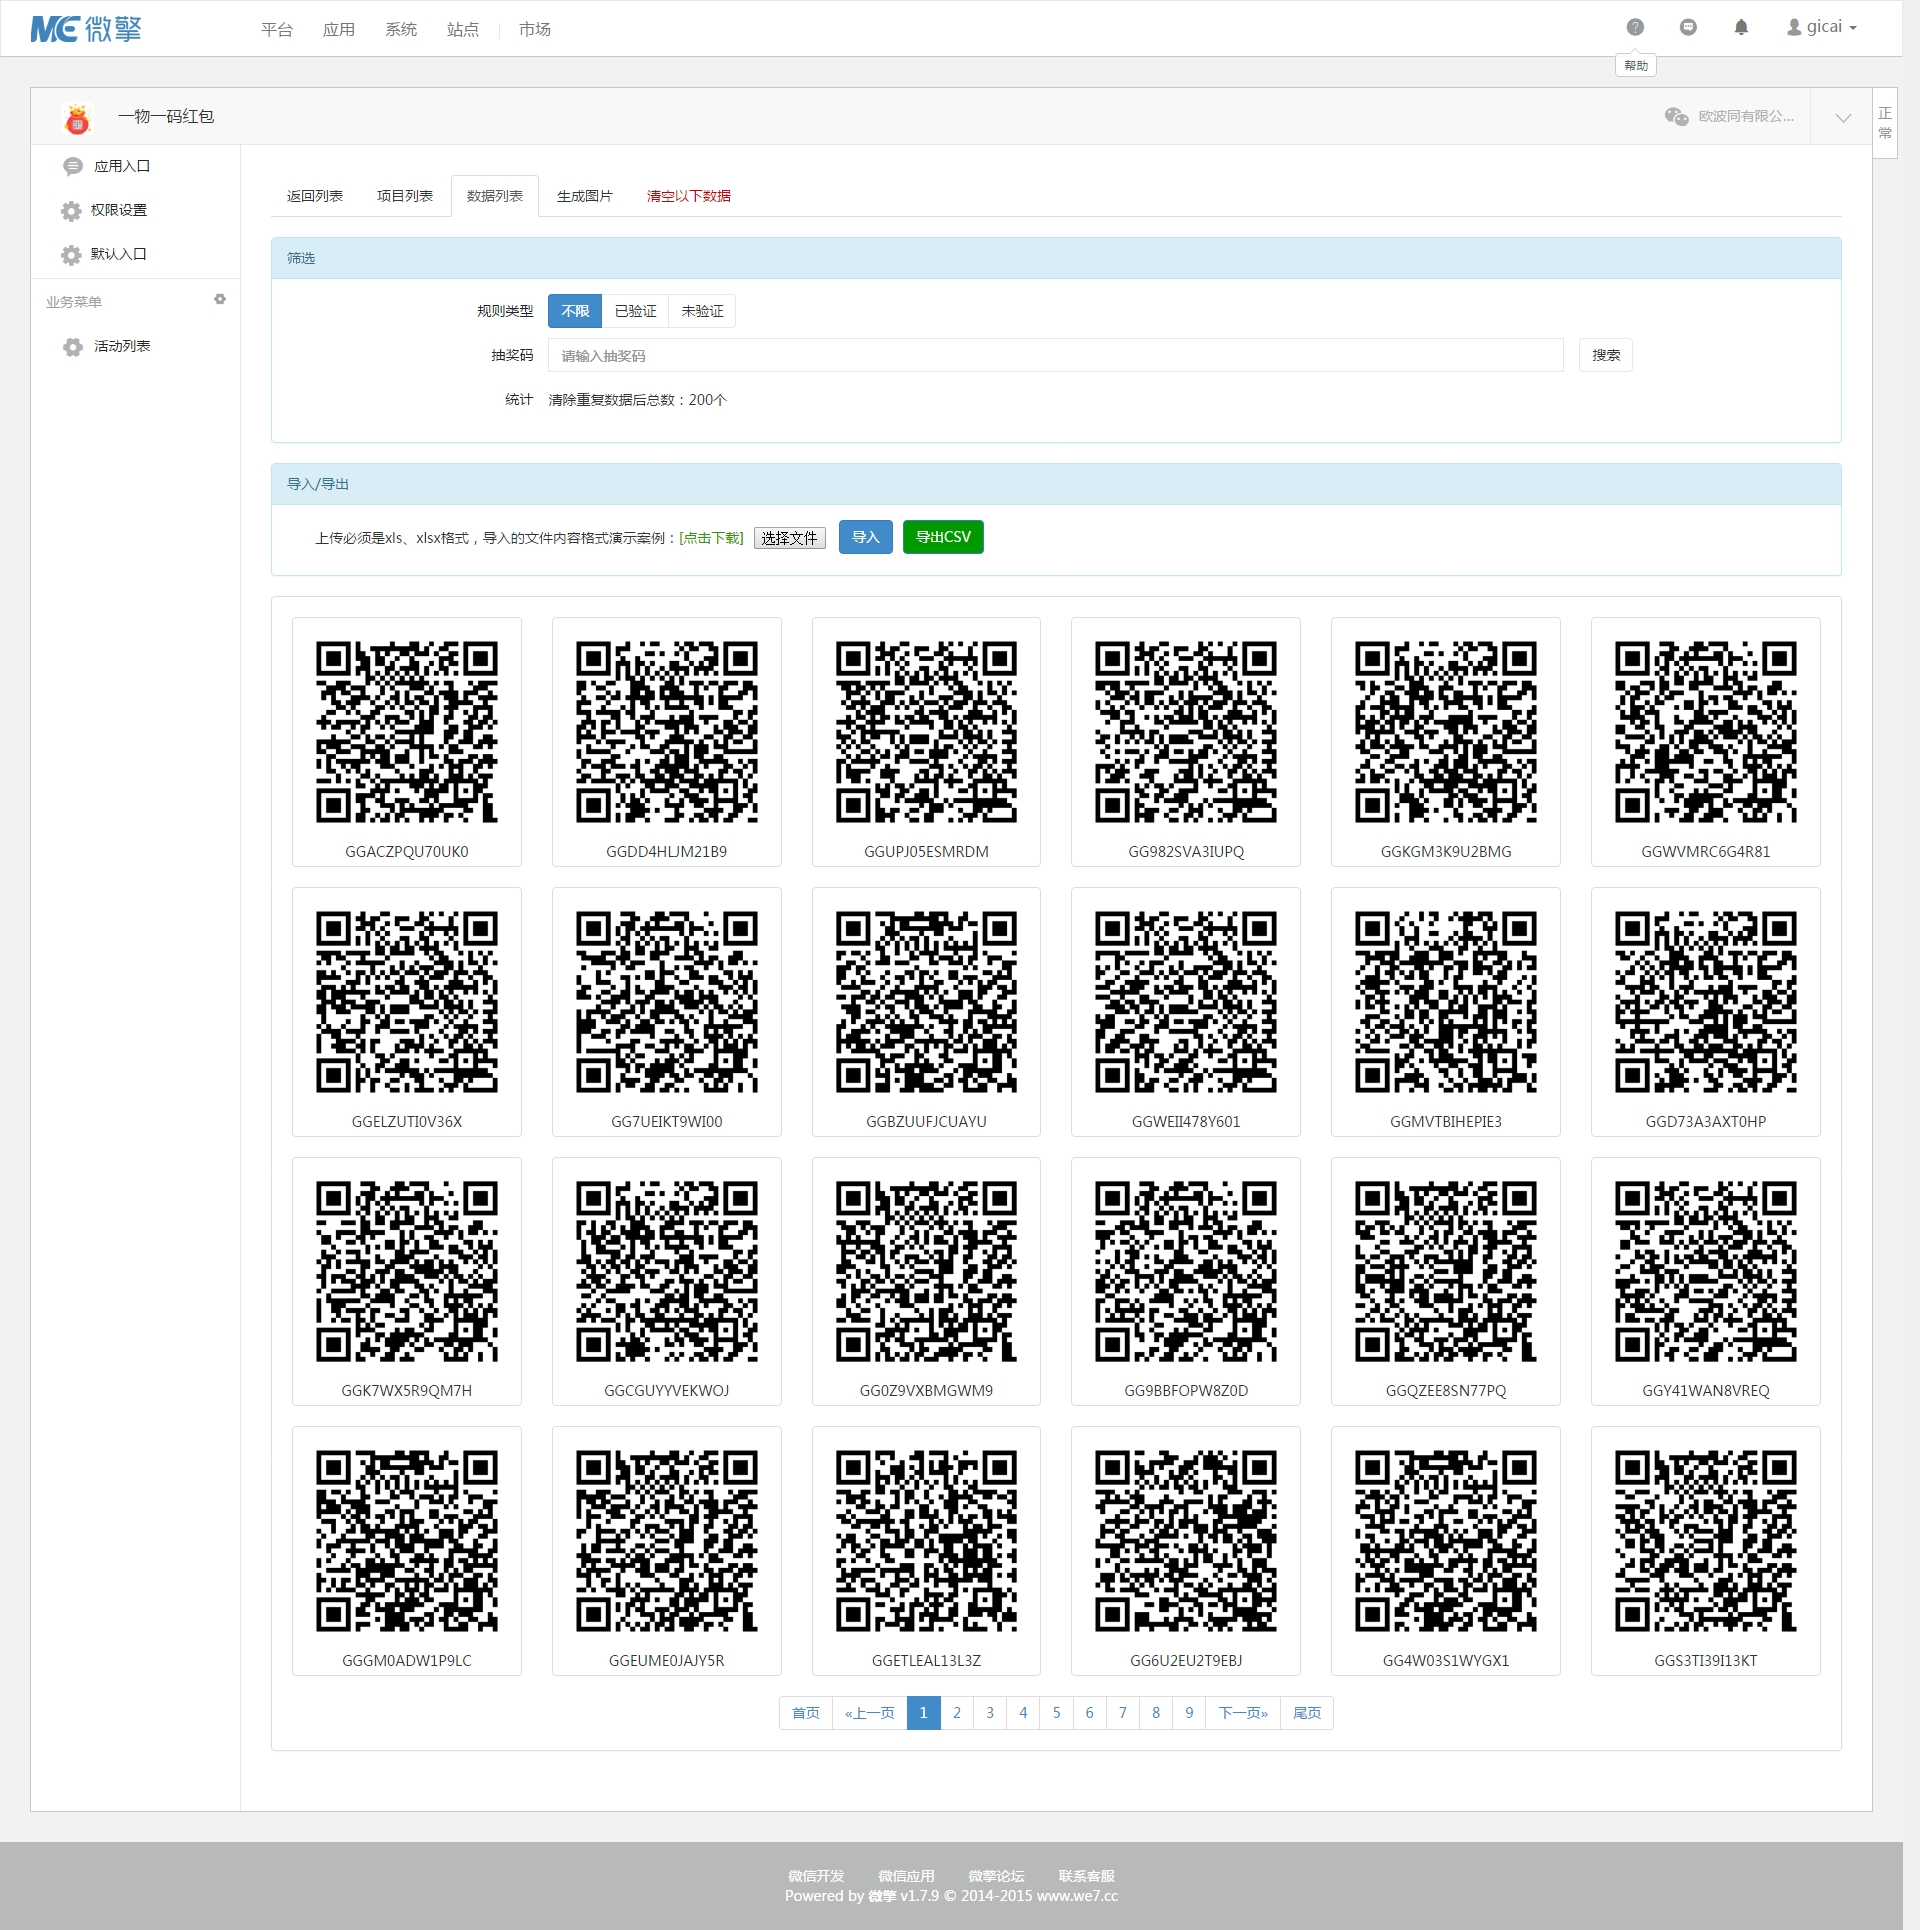This screenshot has width=1920, height=1930.
Task: Open the notifications bell icon
Action: coord(1741,28)
